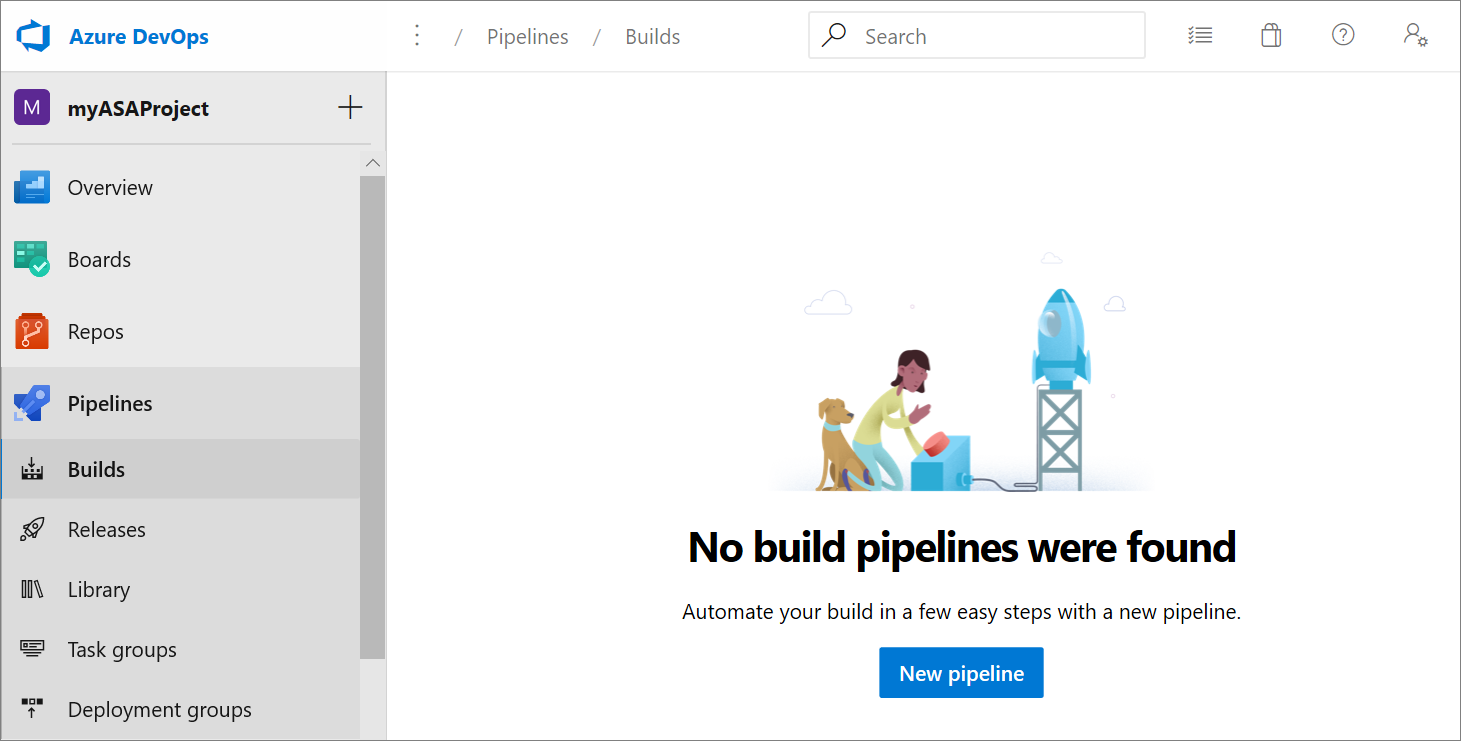Open the breadcrumb ellipsis menu
The width and height of the screenshot is (1461, 741).
click(417, 35)
